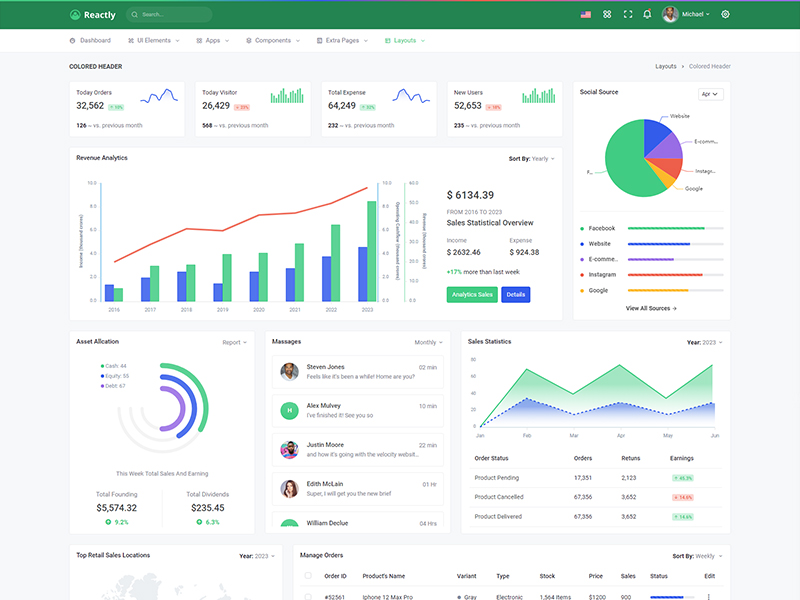This screenshot has width=800, height=600.
Task: Open Steven Jones message
Action: (358, 371)
